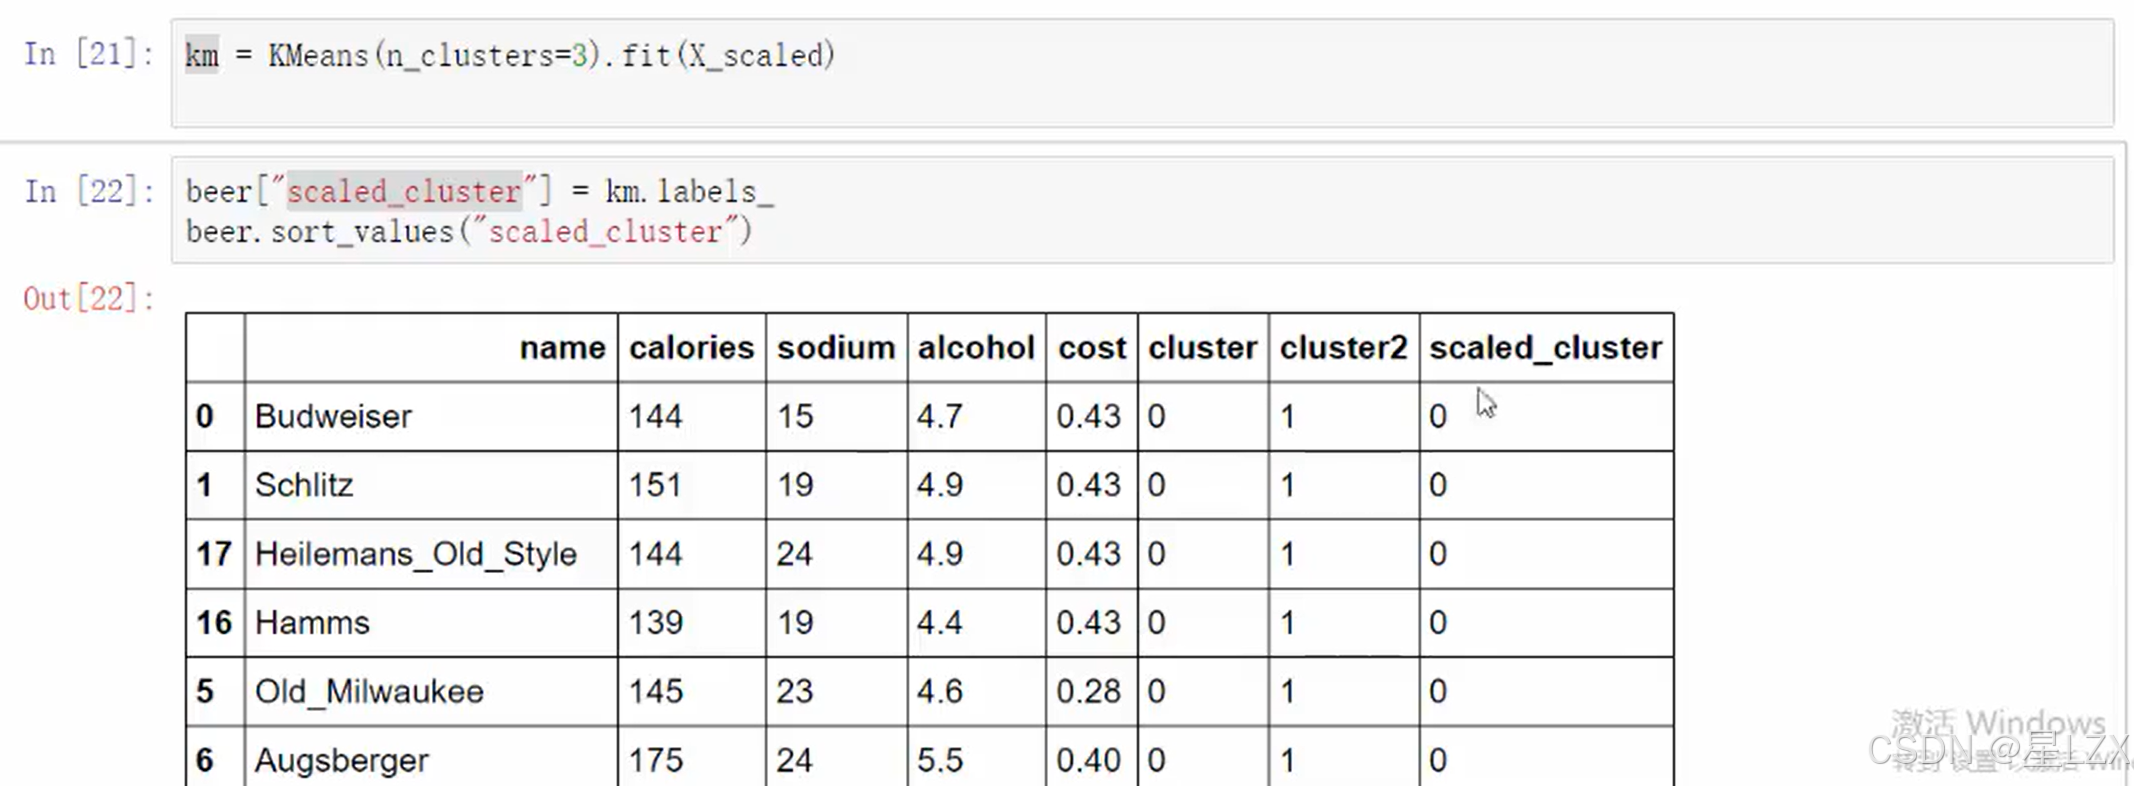The image size is (2134, 786).
Task: Click row index 6 in the table
Action: click(x=206, y=760)
